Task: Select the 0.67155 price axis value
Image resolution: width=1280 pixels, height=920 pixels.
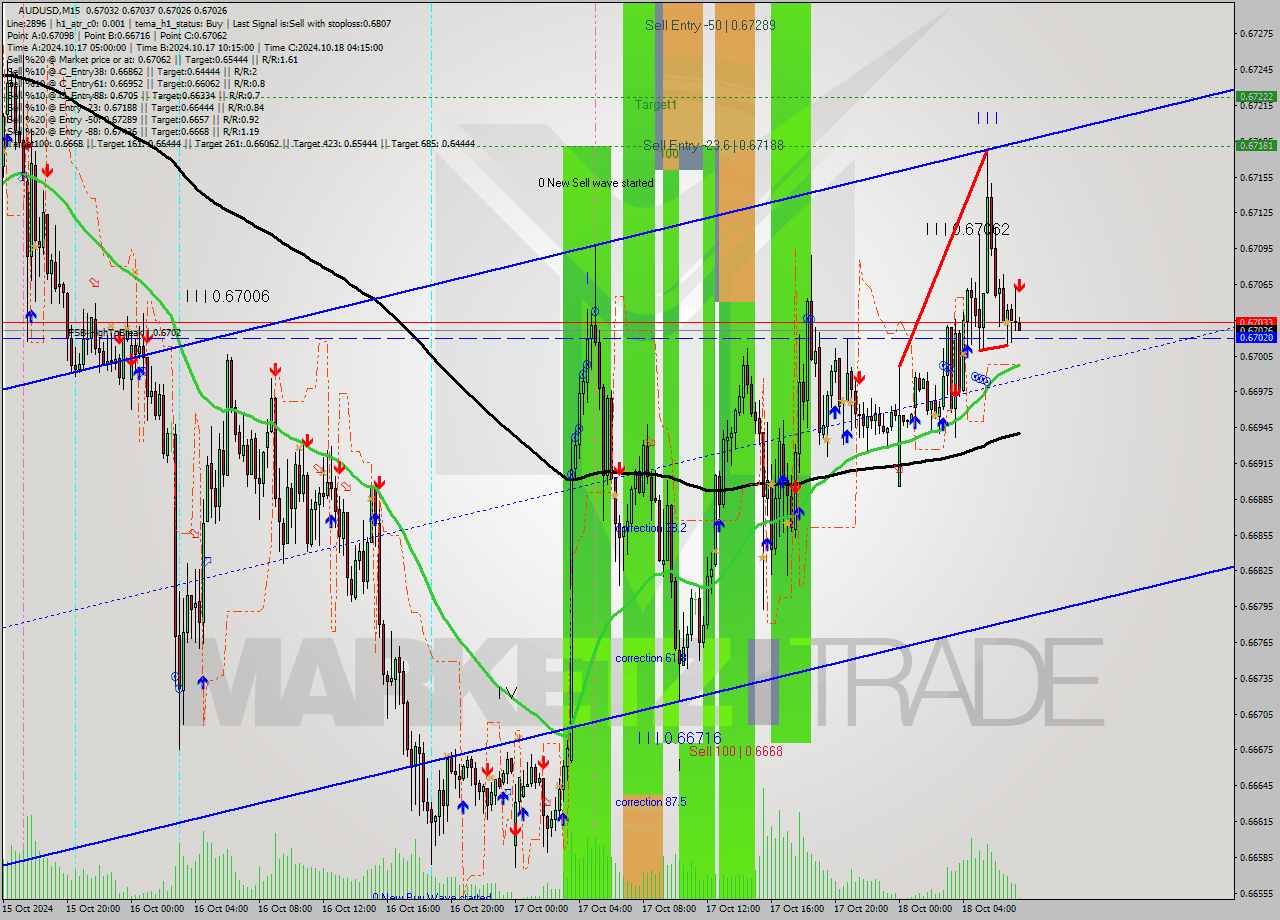Action: [1256, 177]
